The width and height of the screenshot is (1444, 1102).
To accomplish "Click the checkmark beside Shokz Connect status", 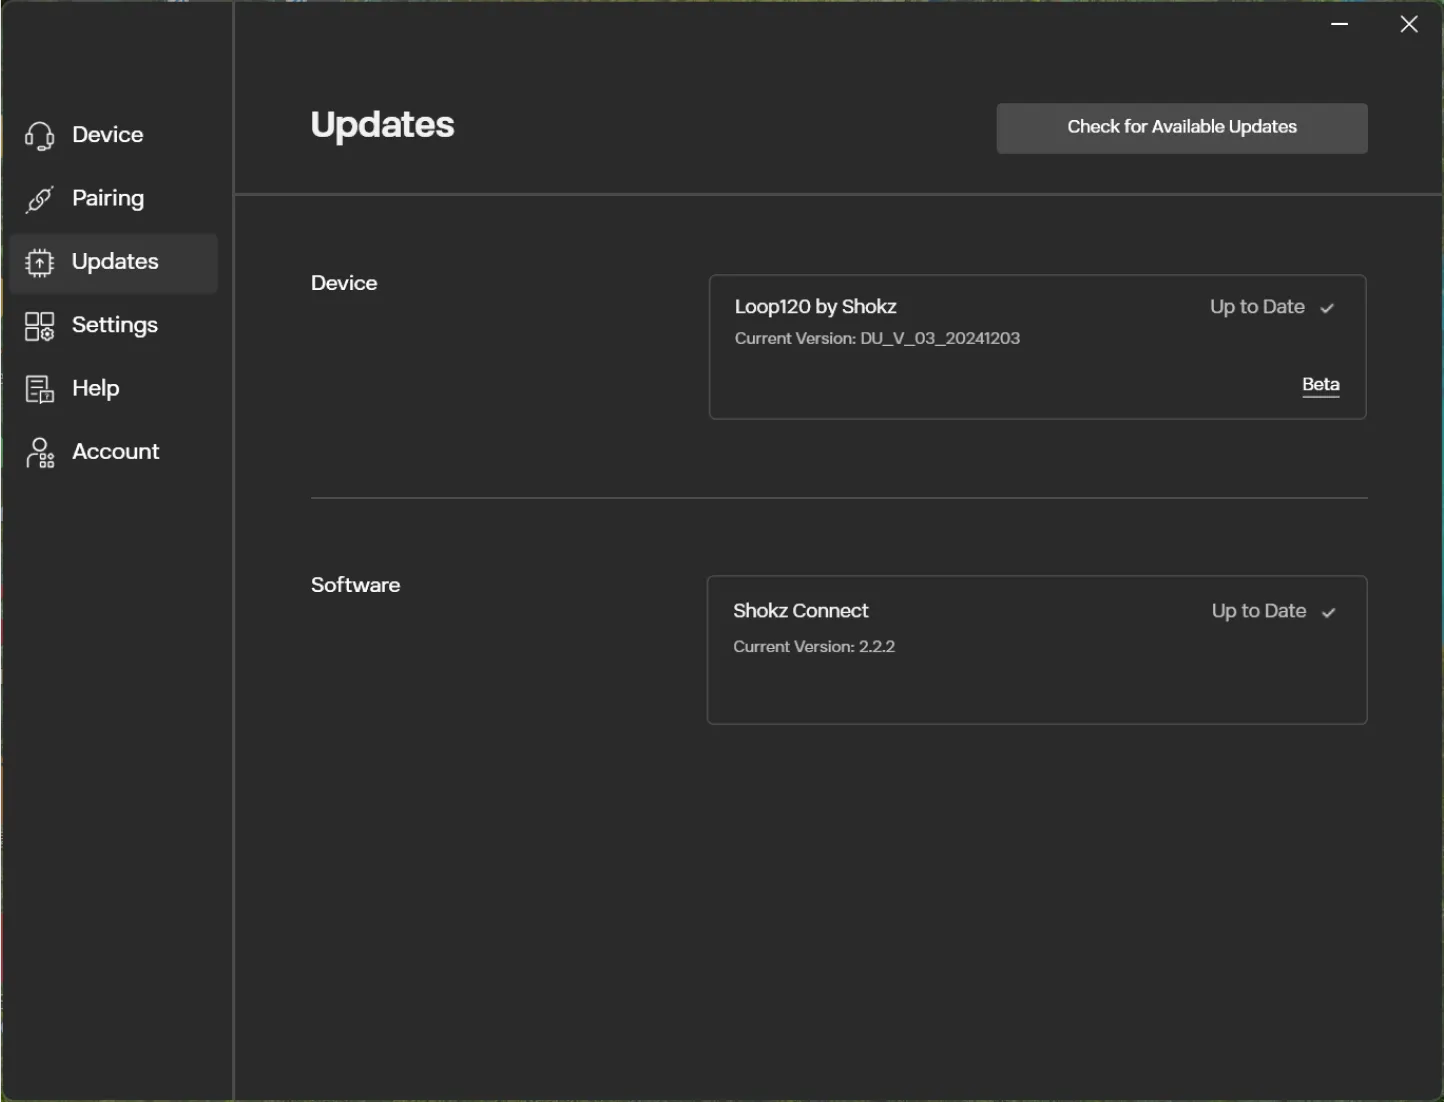I will 1328,612.
